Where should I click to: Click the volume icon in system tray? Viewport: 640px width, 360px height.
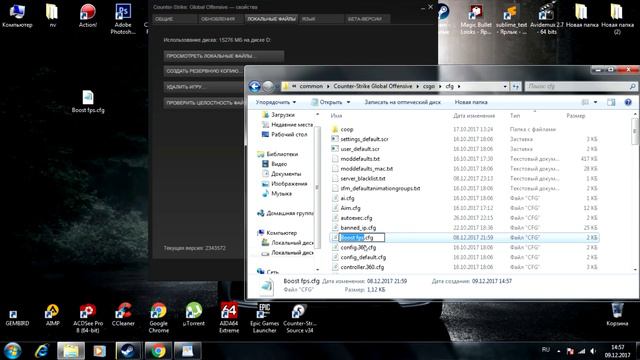(593, 351)
